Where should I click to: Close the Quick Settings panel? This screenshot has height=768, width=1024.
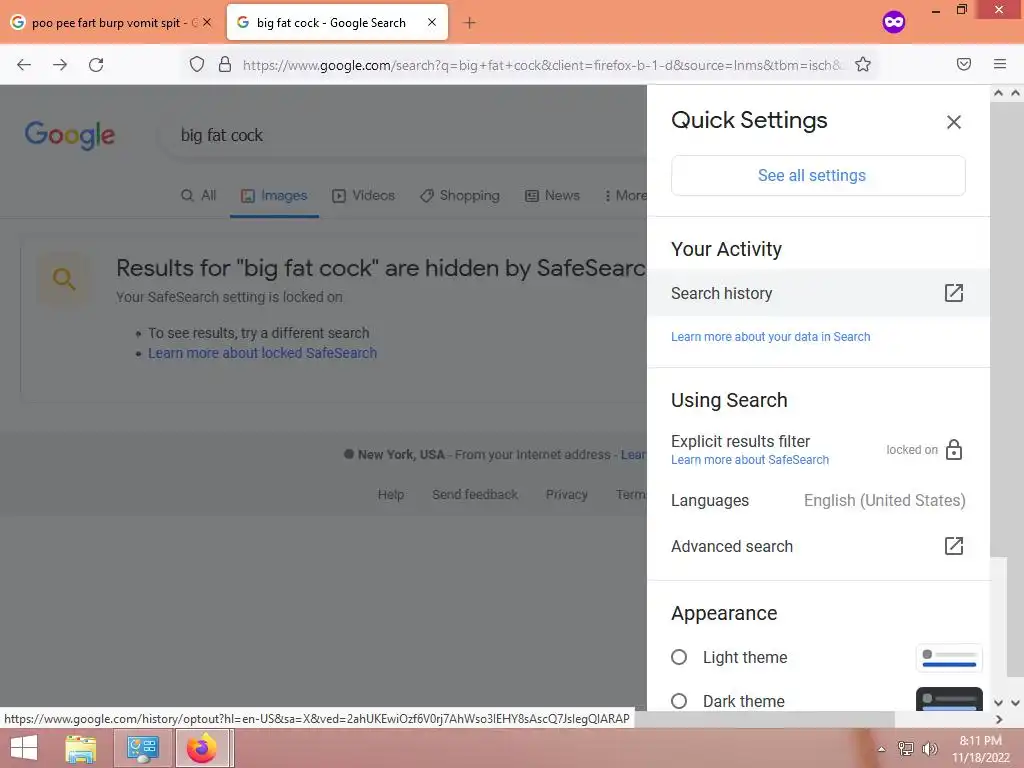point(953,121)
